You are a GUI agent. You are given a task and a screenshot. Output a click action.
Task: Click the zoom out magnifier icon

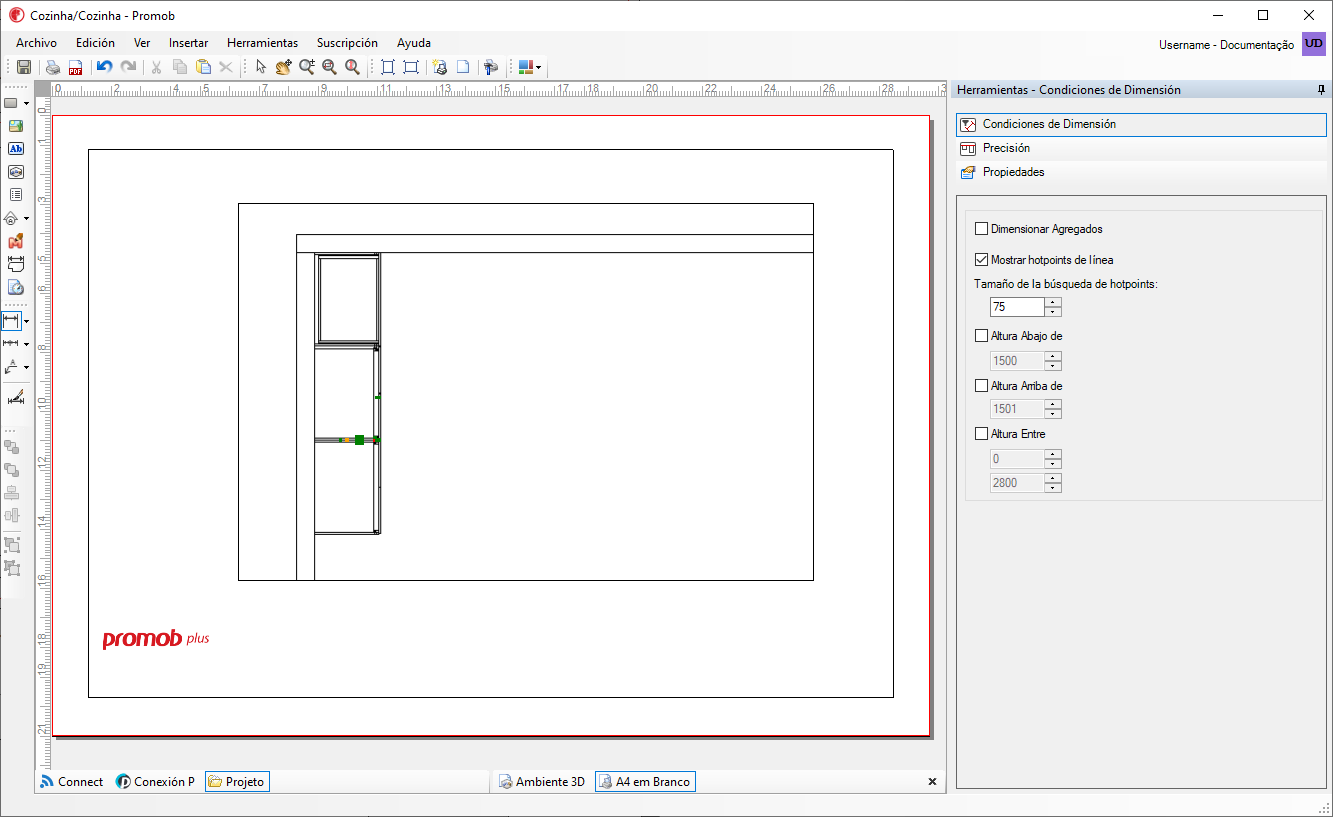pos(329,67)
